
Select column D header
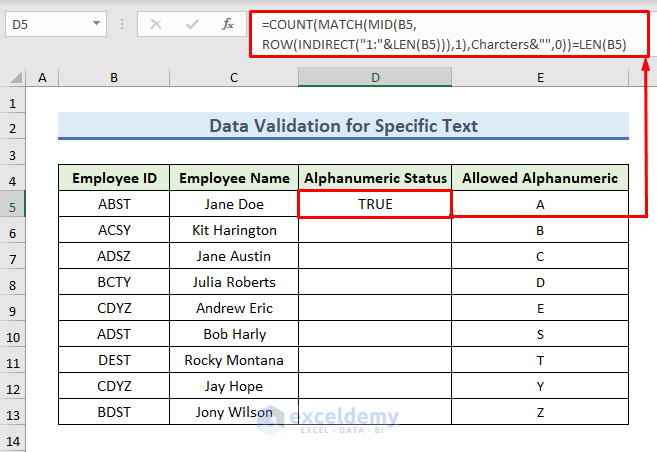point(375,78)
